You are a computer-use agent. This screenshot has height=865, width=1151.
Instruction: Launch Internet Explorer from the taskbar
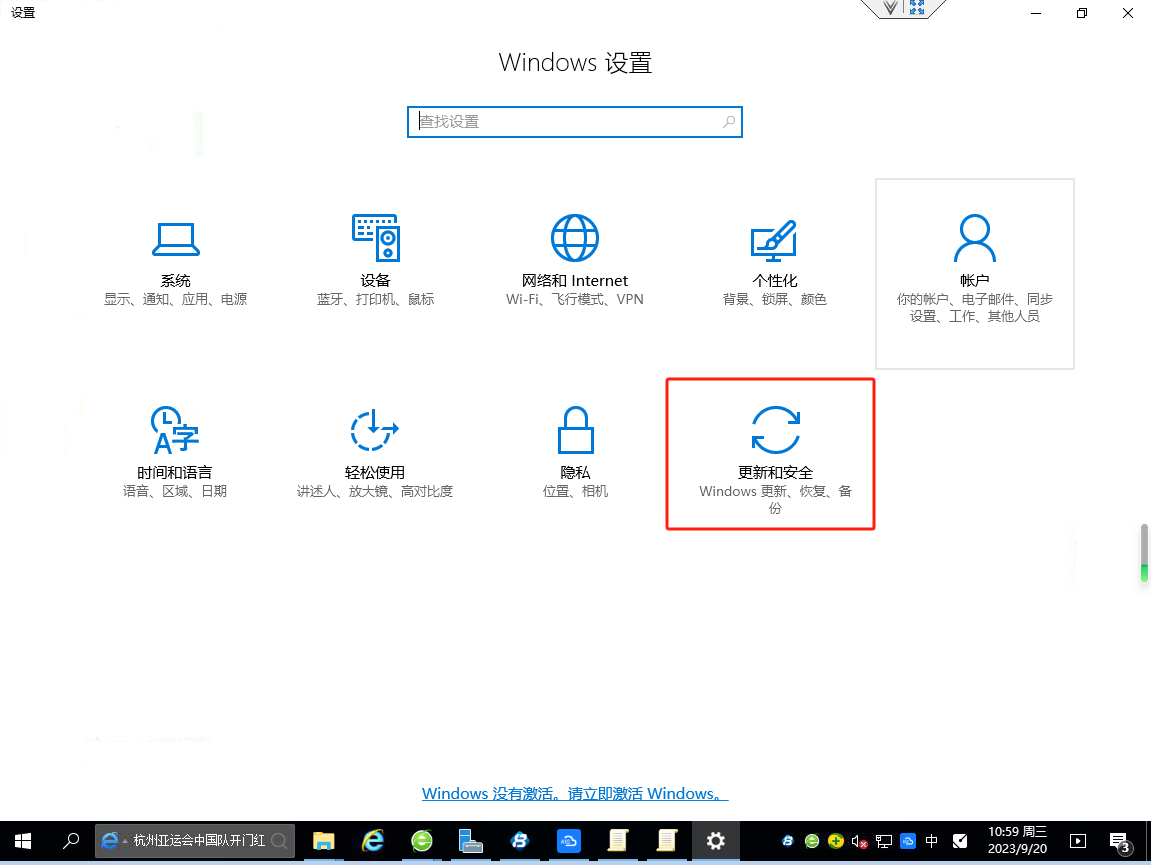pyautogui.click(x=373, y=841)
